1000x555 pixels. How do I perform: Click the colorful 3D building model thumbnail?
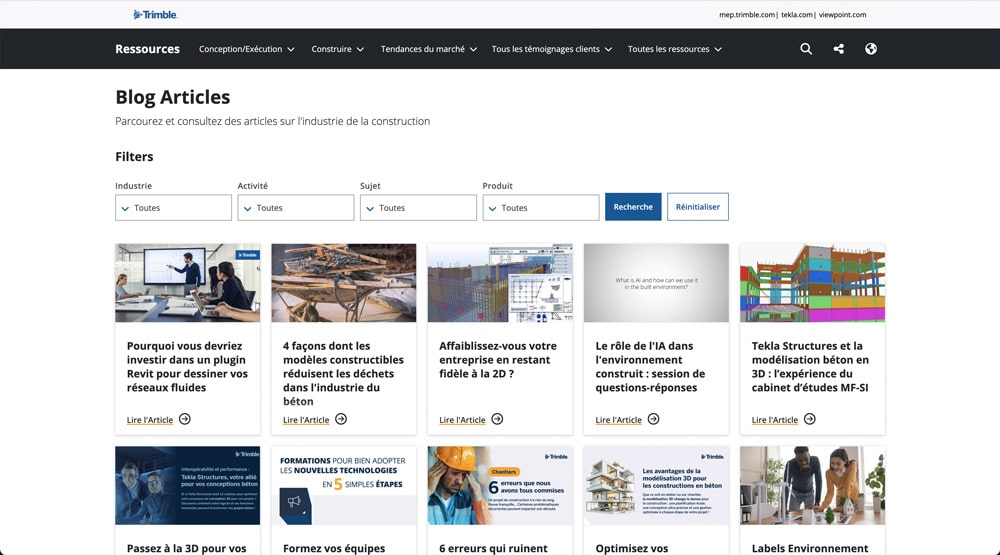pyautogui.click(x=812, y=283)
